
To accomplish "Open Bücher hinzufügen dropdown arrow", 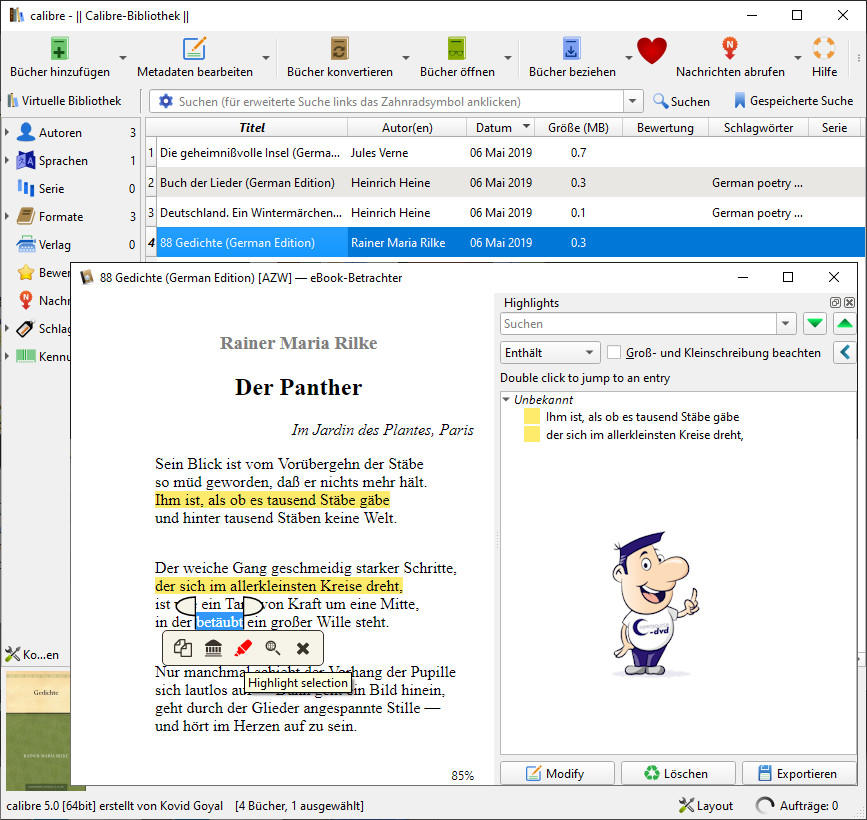I will tap(123, 58).
